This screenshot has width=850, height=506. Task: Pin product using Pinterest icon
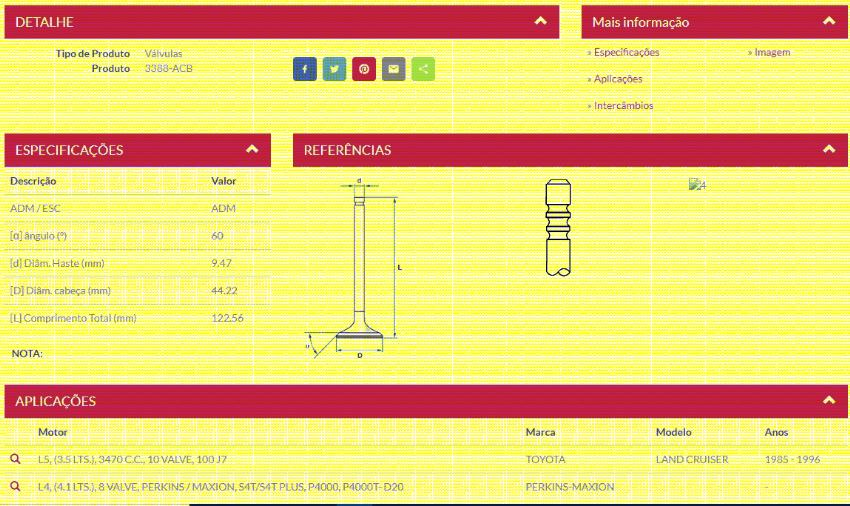coord(364,69)
